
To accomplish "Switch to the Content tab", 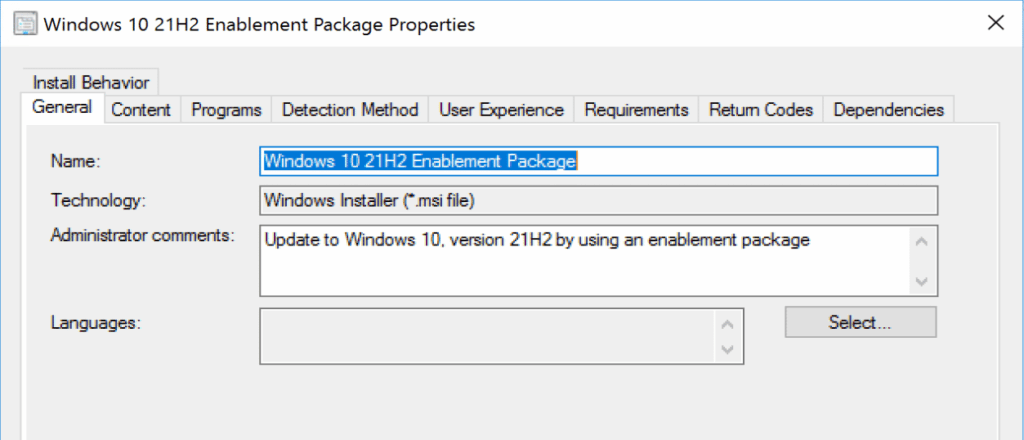I will point(141,110).
